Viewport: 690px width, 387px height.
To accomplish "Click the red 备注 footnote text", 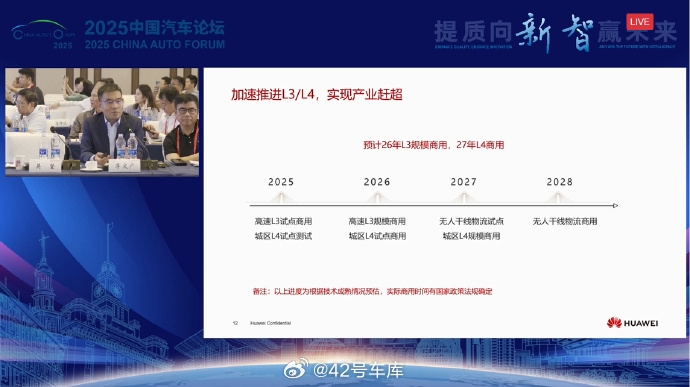I will pos(372,291).
